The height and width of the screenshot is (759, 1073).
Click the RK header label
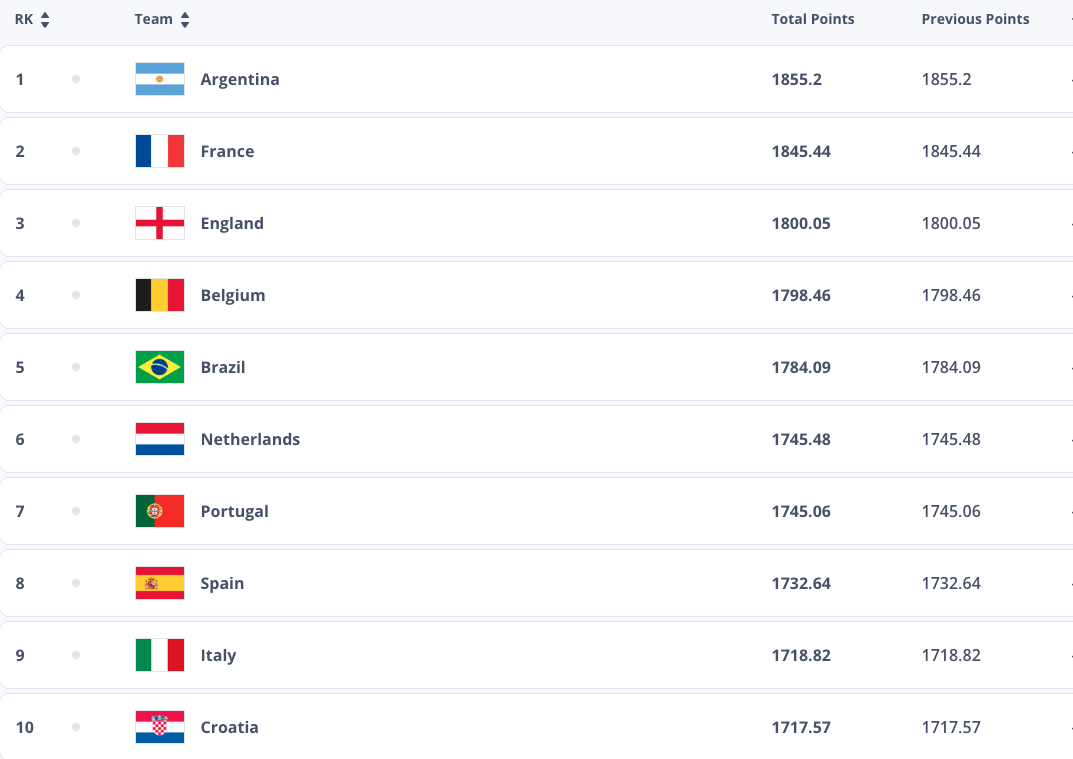click(24, 19)
